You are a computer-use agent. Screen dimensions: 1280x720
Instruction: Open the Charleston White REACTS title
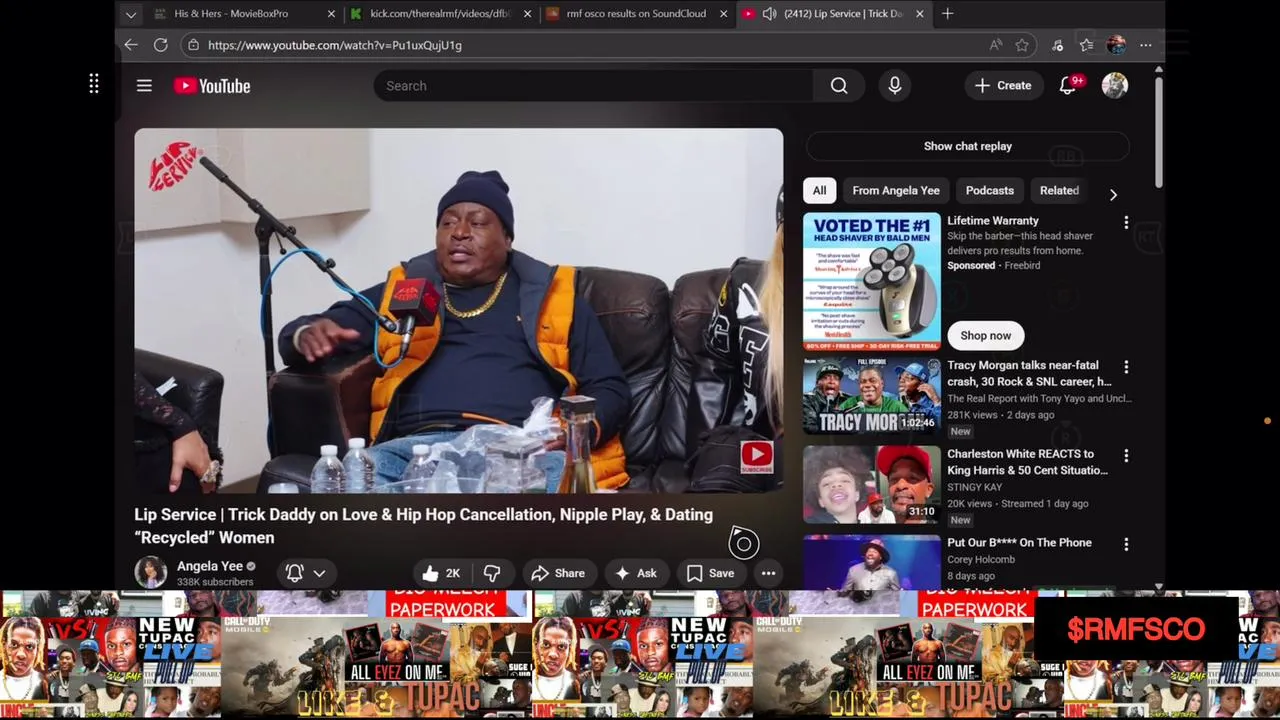pyautogui.click(x=1027, y=462)
